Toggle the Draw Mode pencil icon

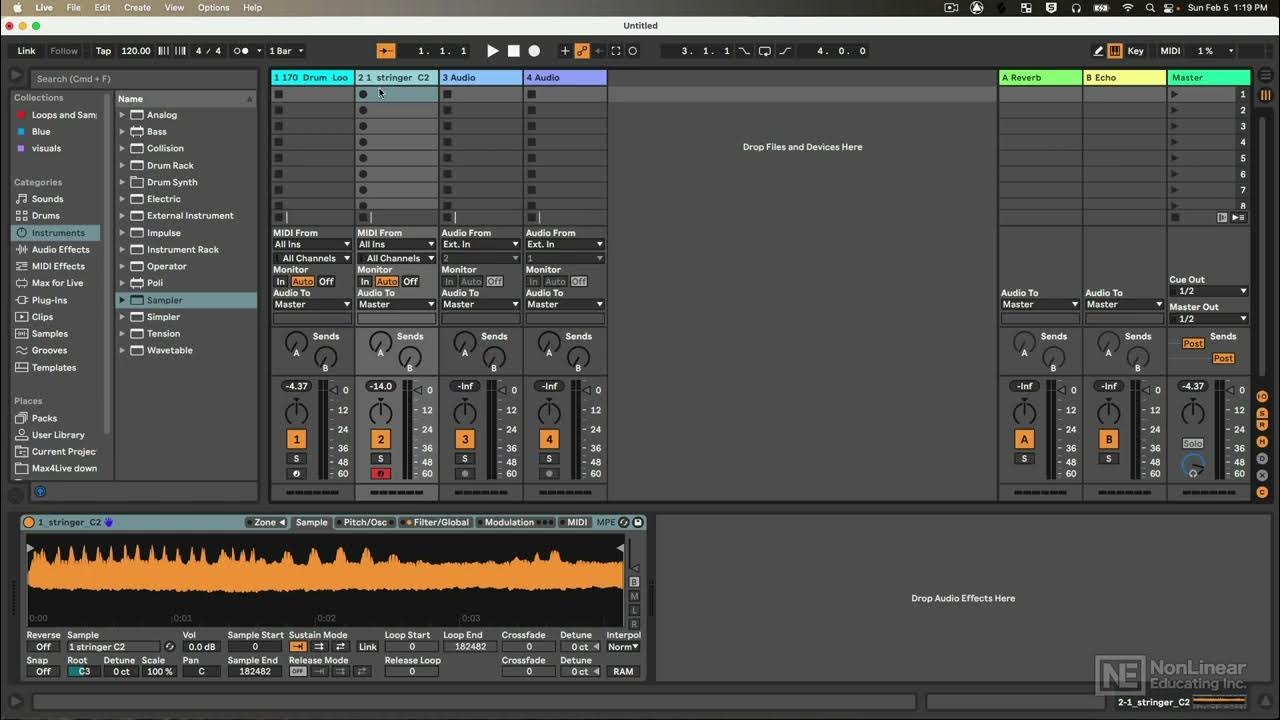(x=1098, y=51)
